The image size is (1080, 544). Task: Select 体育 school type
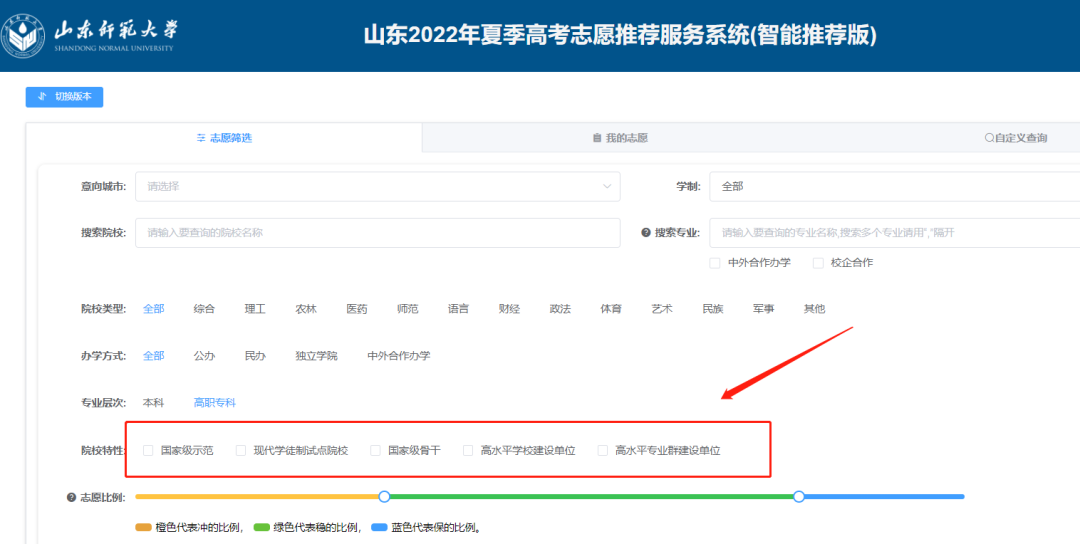611,309
